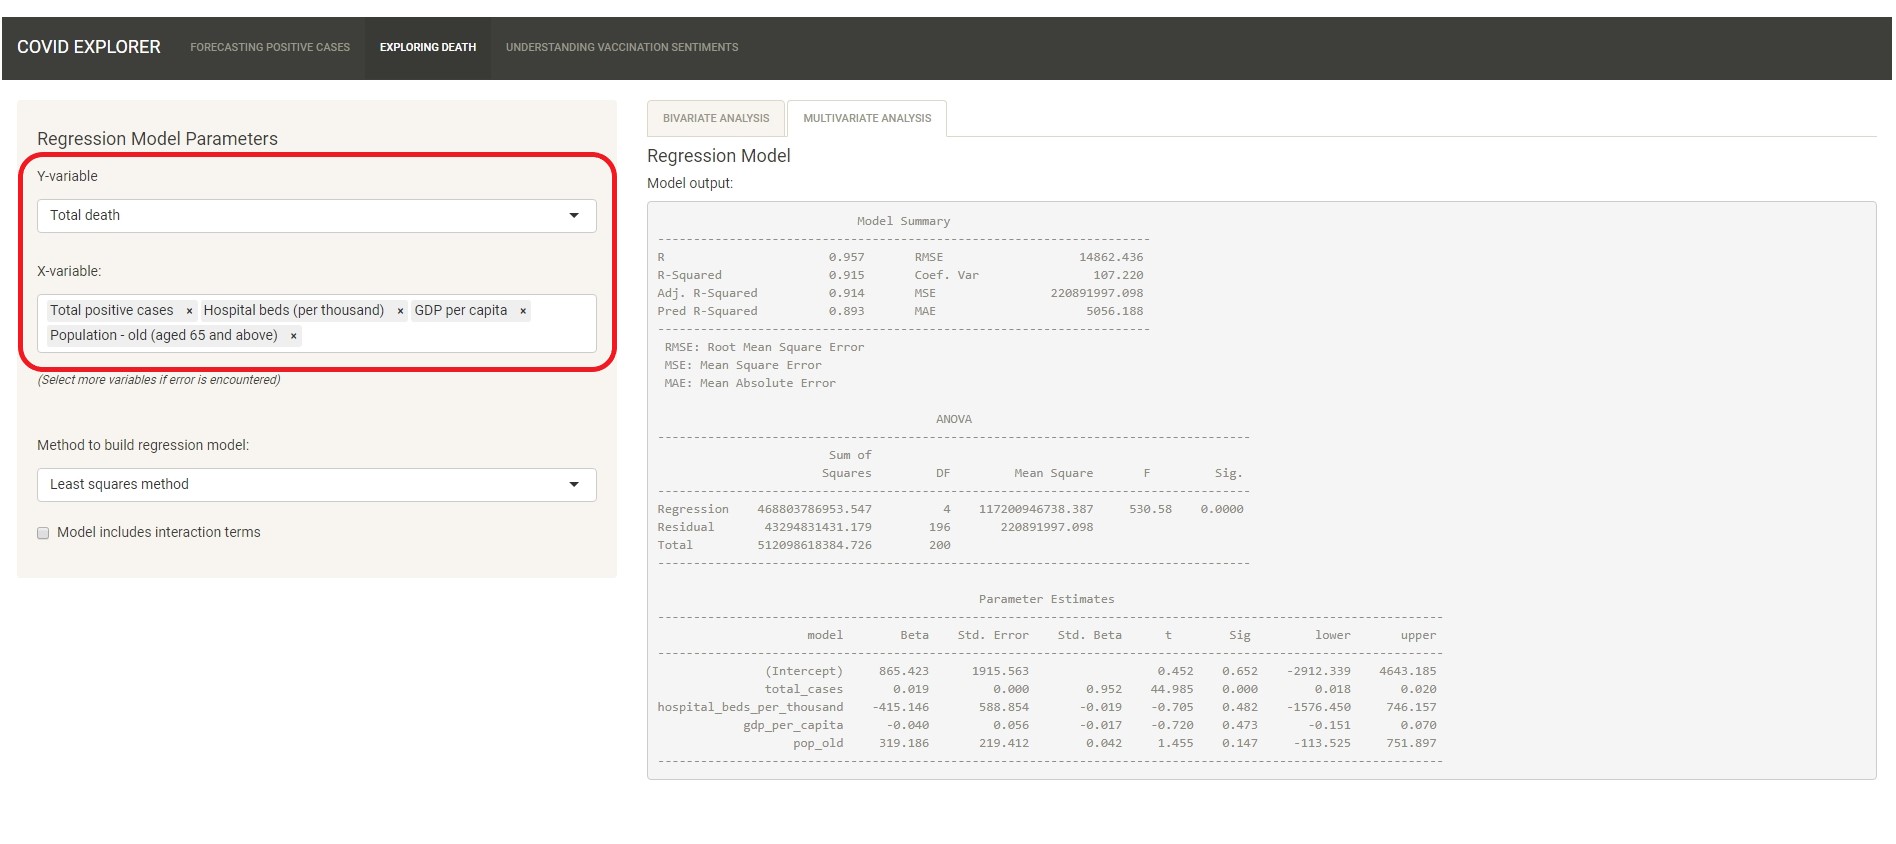The height and width of the screenshot is (844, 1896).
Task: Open Understanding Vaccination Sentiments page
Action: (x=622, y=47)
